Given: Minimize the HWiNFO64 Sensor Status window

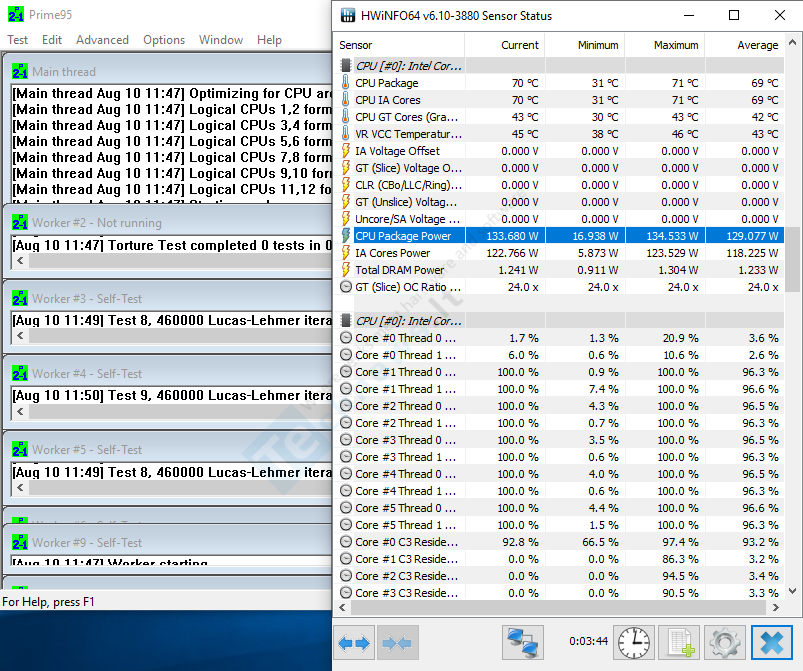Looking at the screenshot, I should pos(689,15).
